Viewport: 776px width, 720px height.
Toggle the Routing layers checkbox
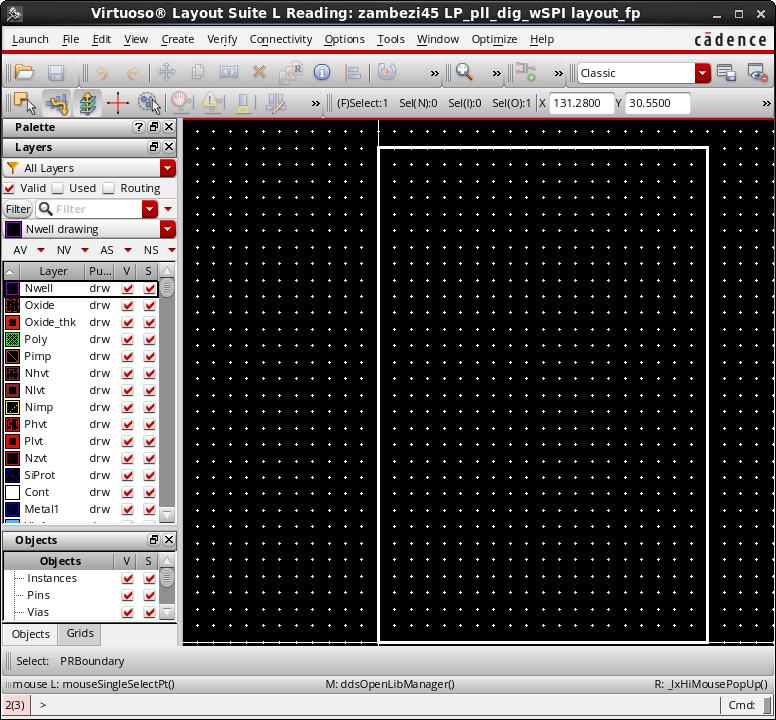tap(110, 188)
